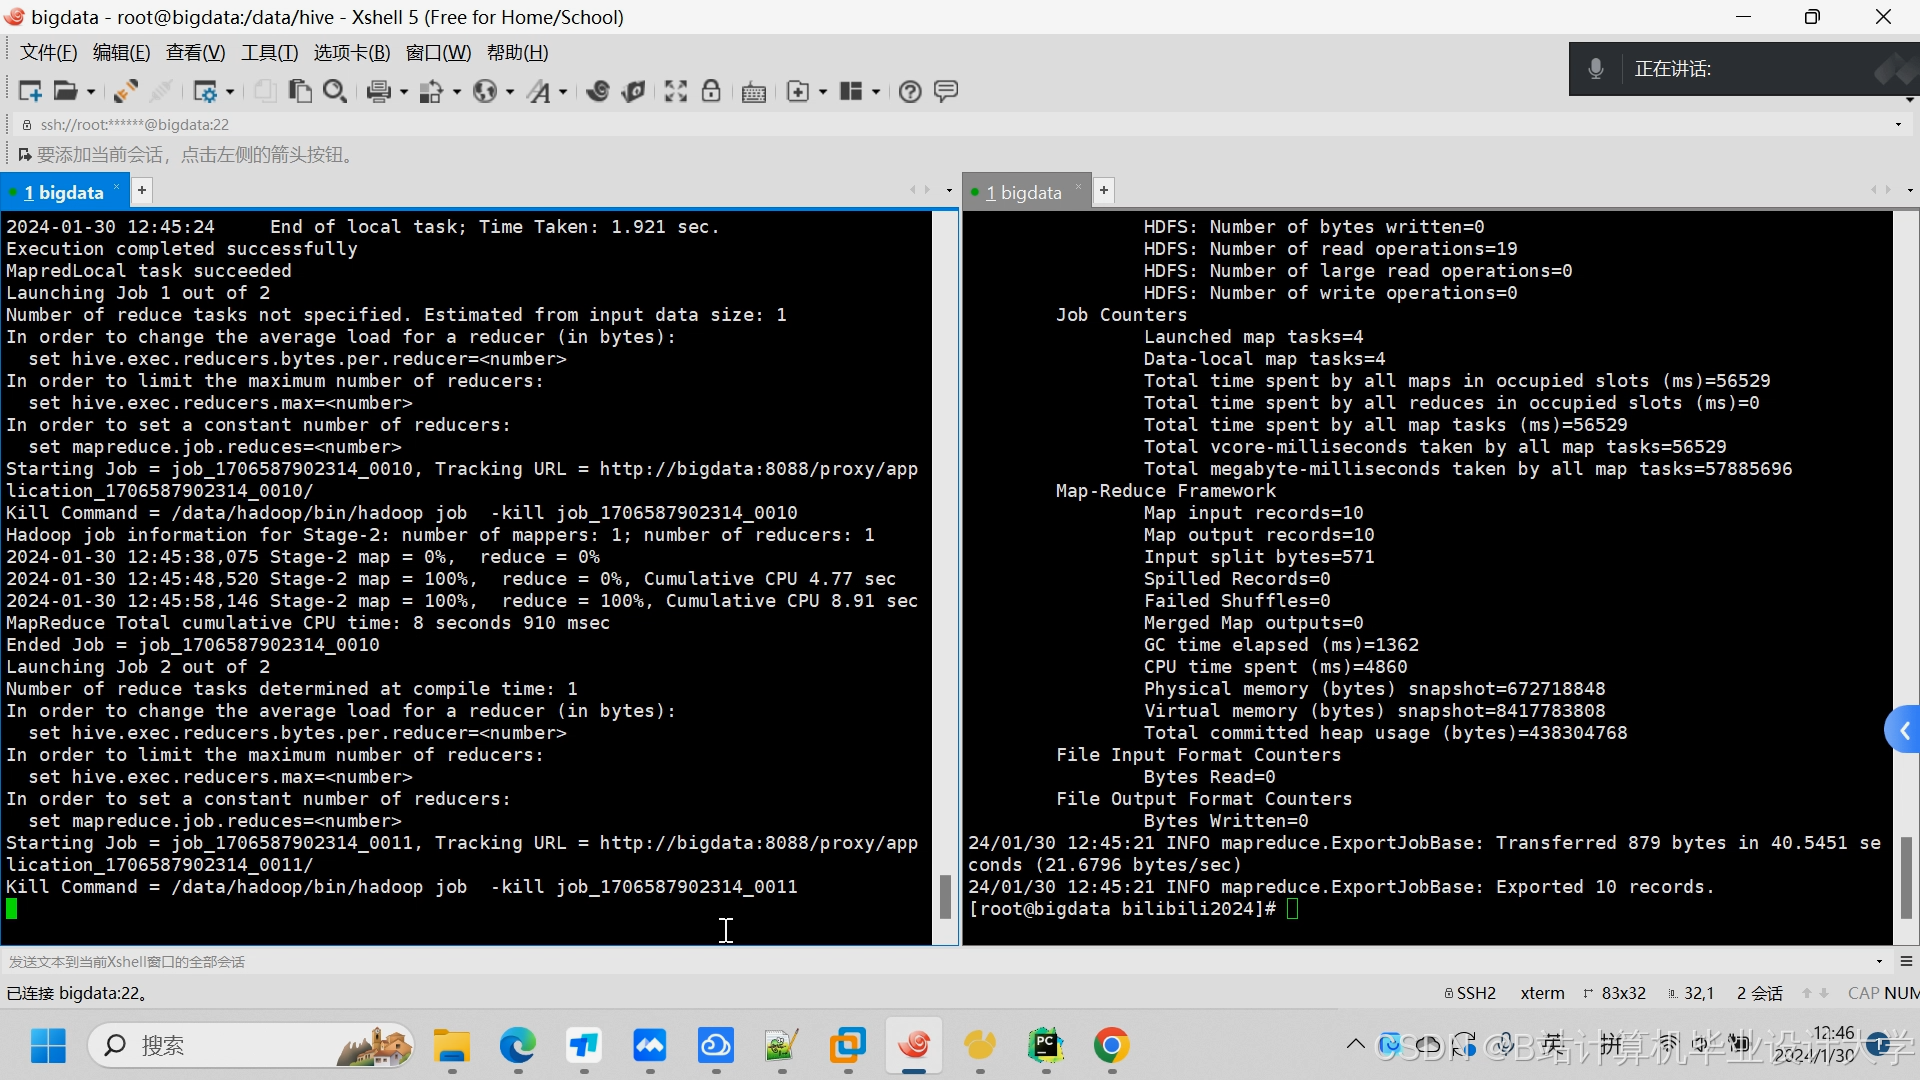The width and height of the screenshot is (1920, 1080).
Task: Toggle full screen mode icon
Action: coord(676,91)
